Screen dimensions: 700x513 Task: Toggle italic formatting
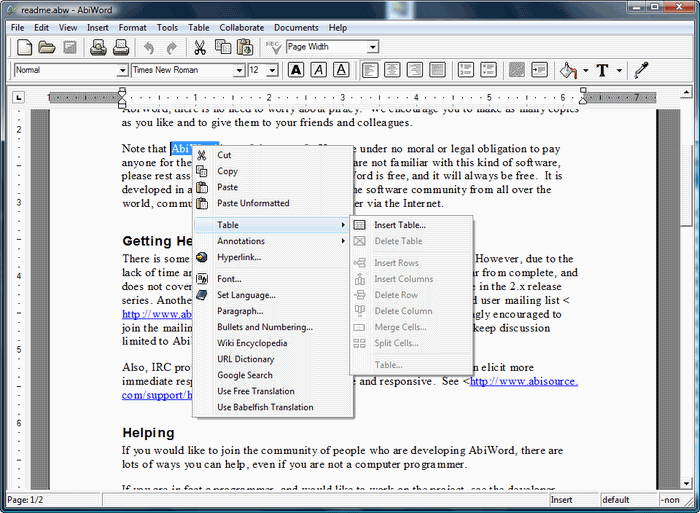click(319, 70)
